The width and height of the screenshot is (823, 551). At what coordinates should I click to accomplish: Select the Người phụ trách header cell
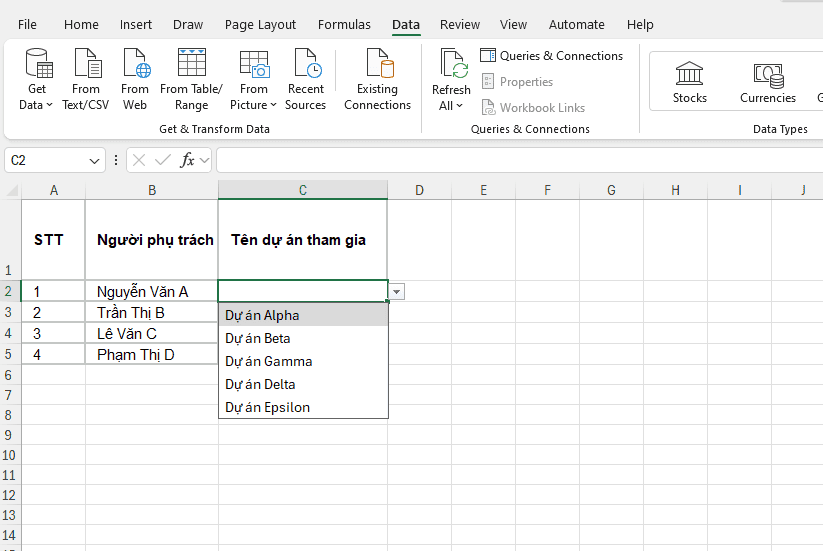[152, 240]
